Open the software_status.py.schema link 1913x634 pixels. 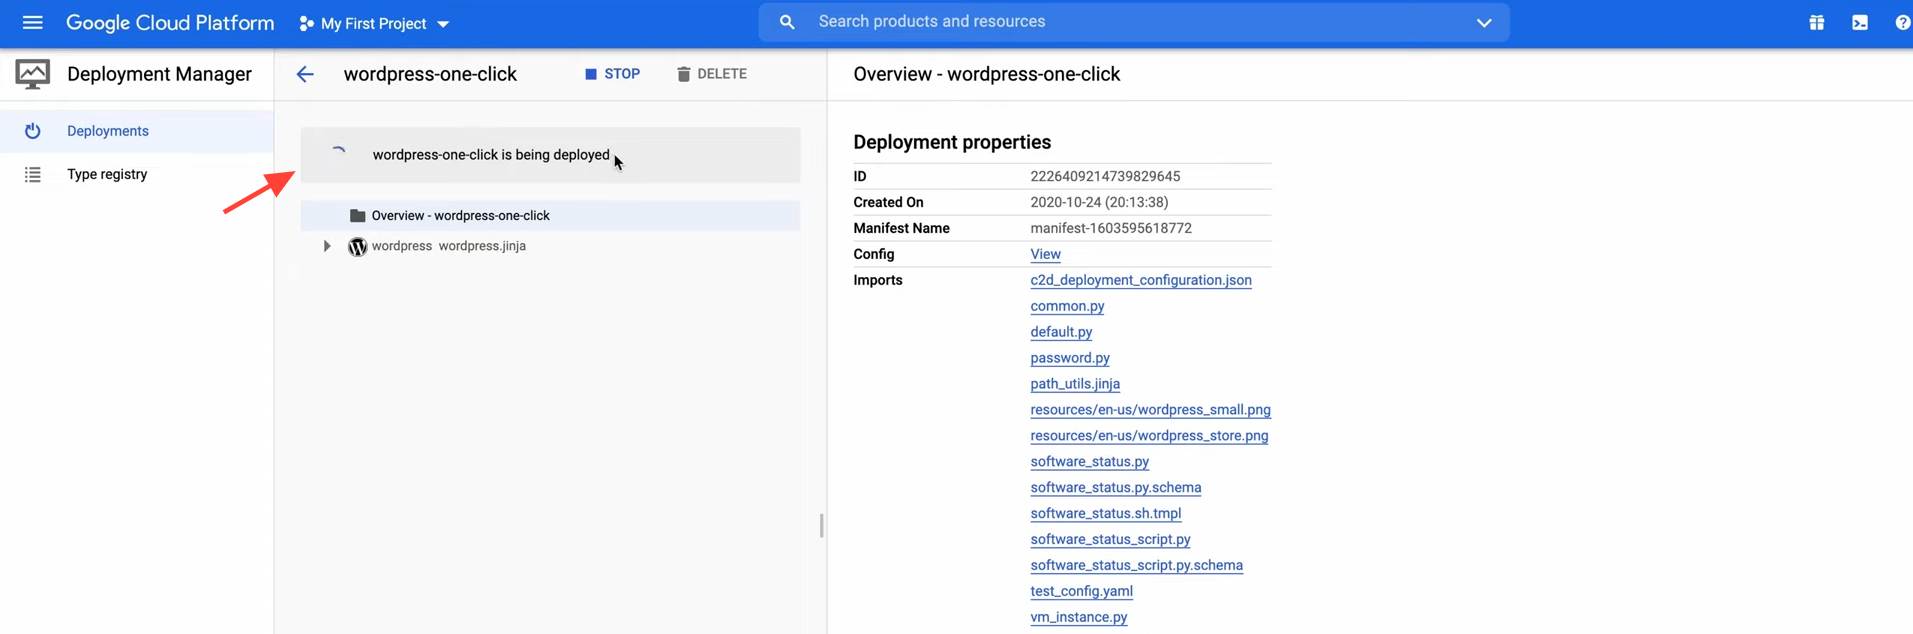[1116, 488]
